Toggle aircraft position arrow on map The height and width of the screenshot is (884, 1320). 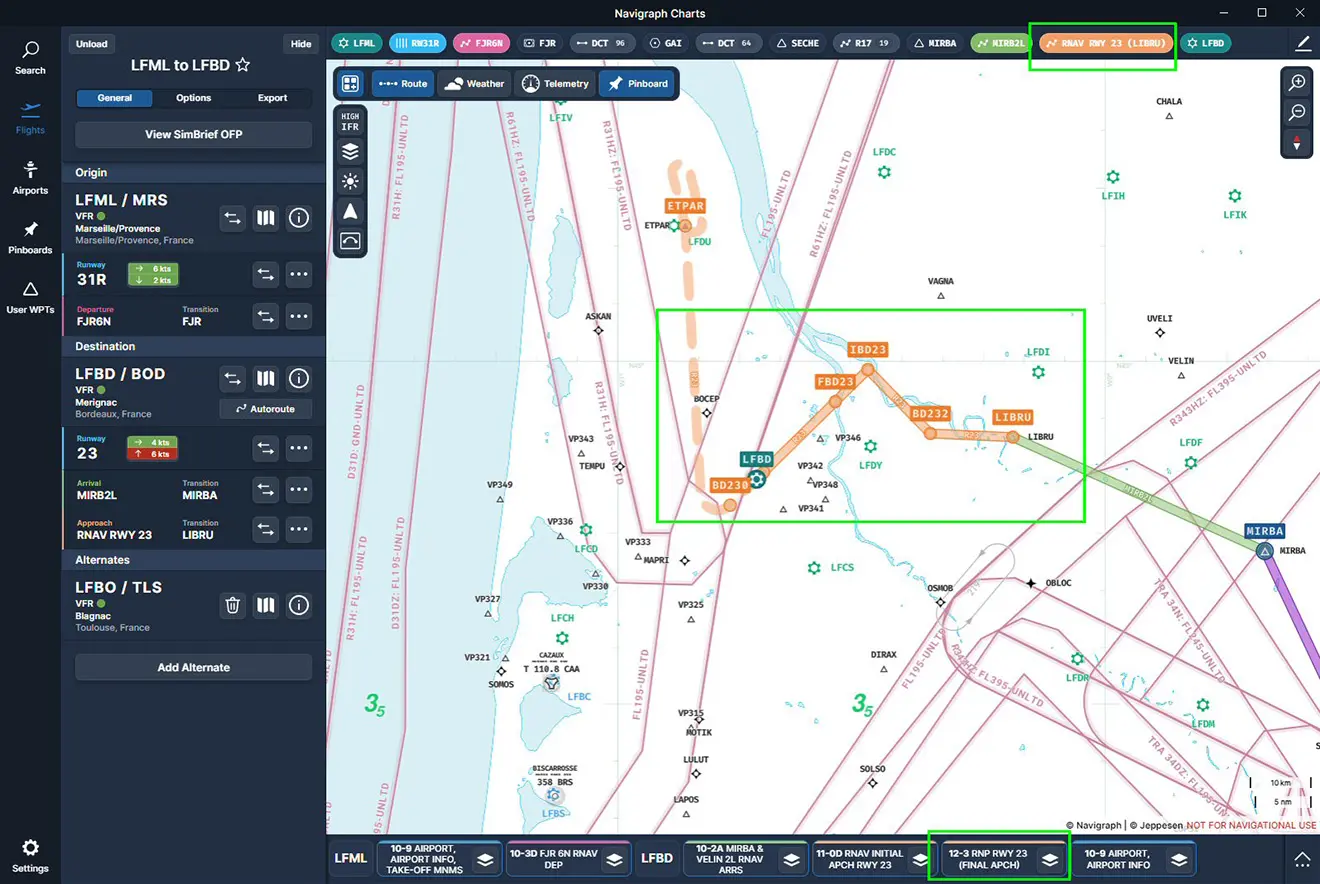(350, 210)
